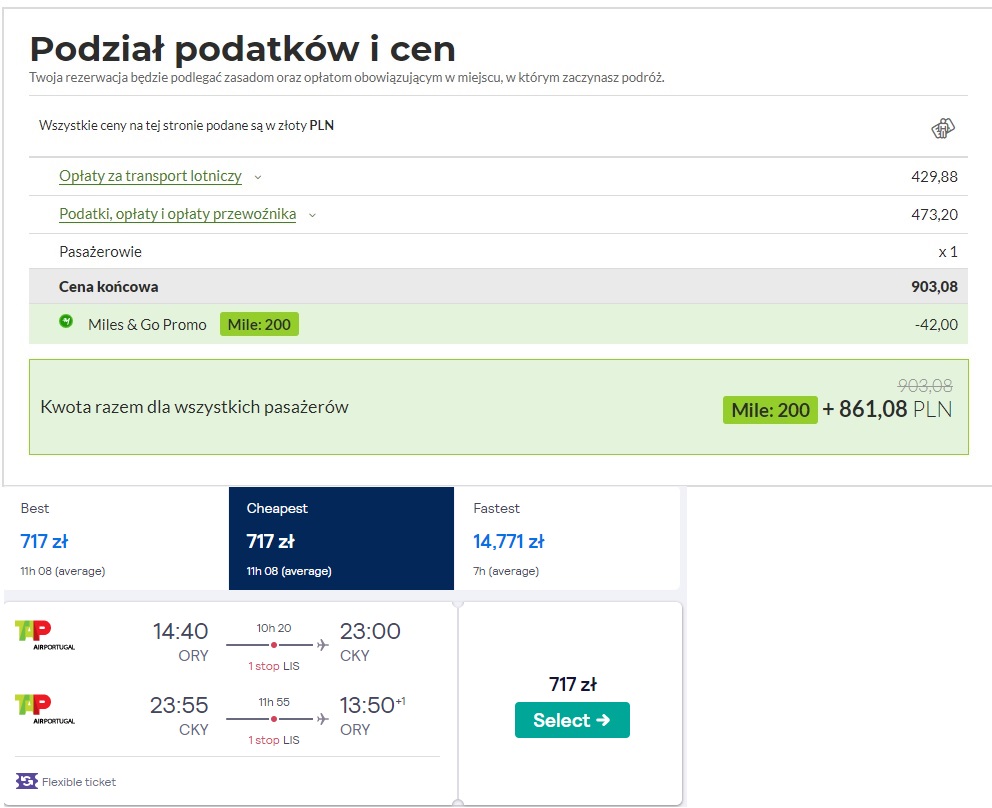Open the Opłaty za transport lotniczy link
This screenshot has width=992, height=808.
151,176
